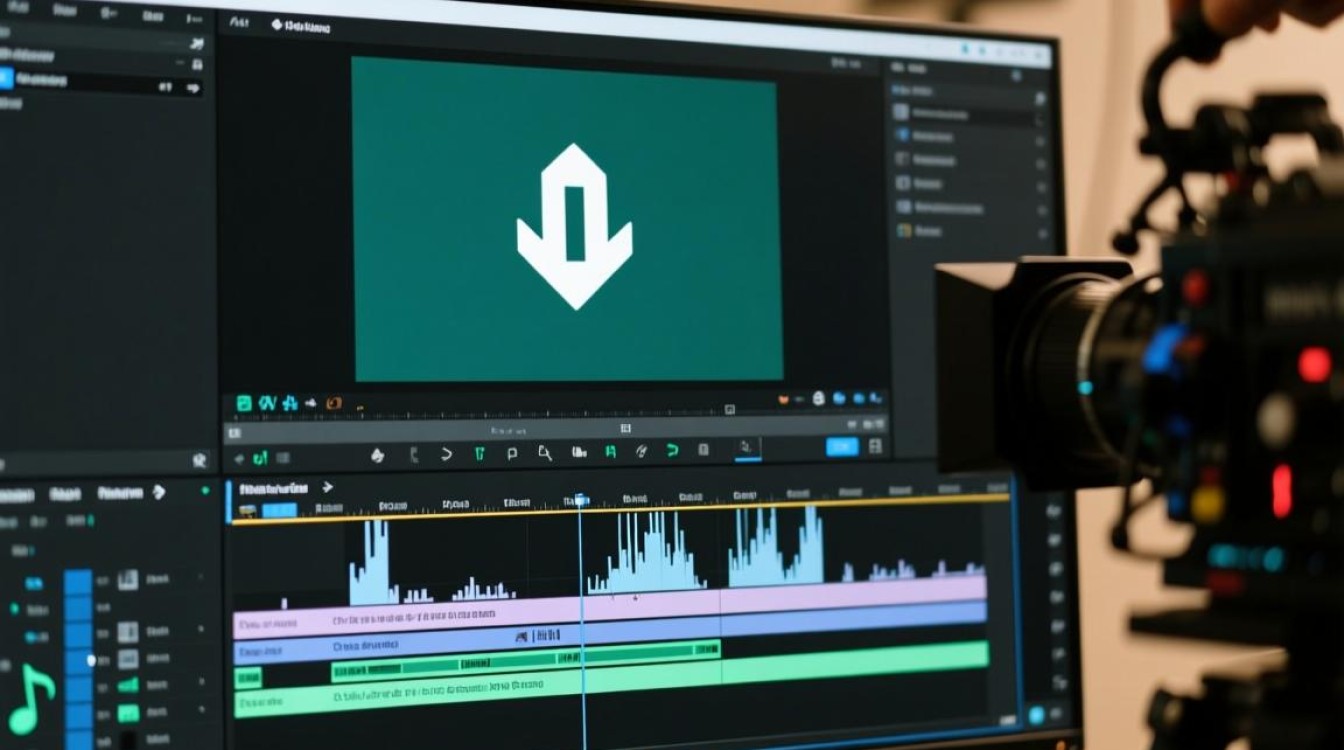This screenshot has height=750, width=1344.
Task: Click the blue button right of editing toolbar
Action: coord(842,447)
